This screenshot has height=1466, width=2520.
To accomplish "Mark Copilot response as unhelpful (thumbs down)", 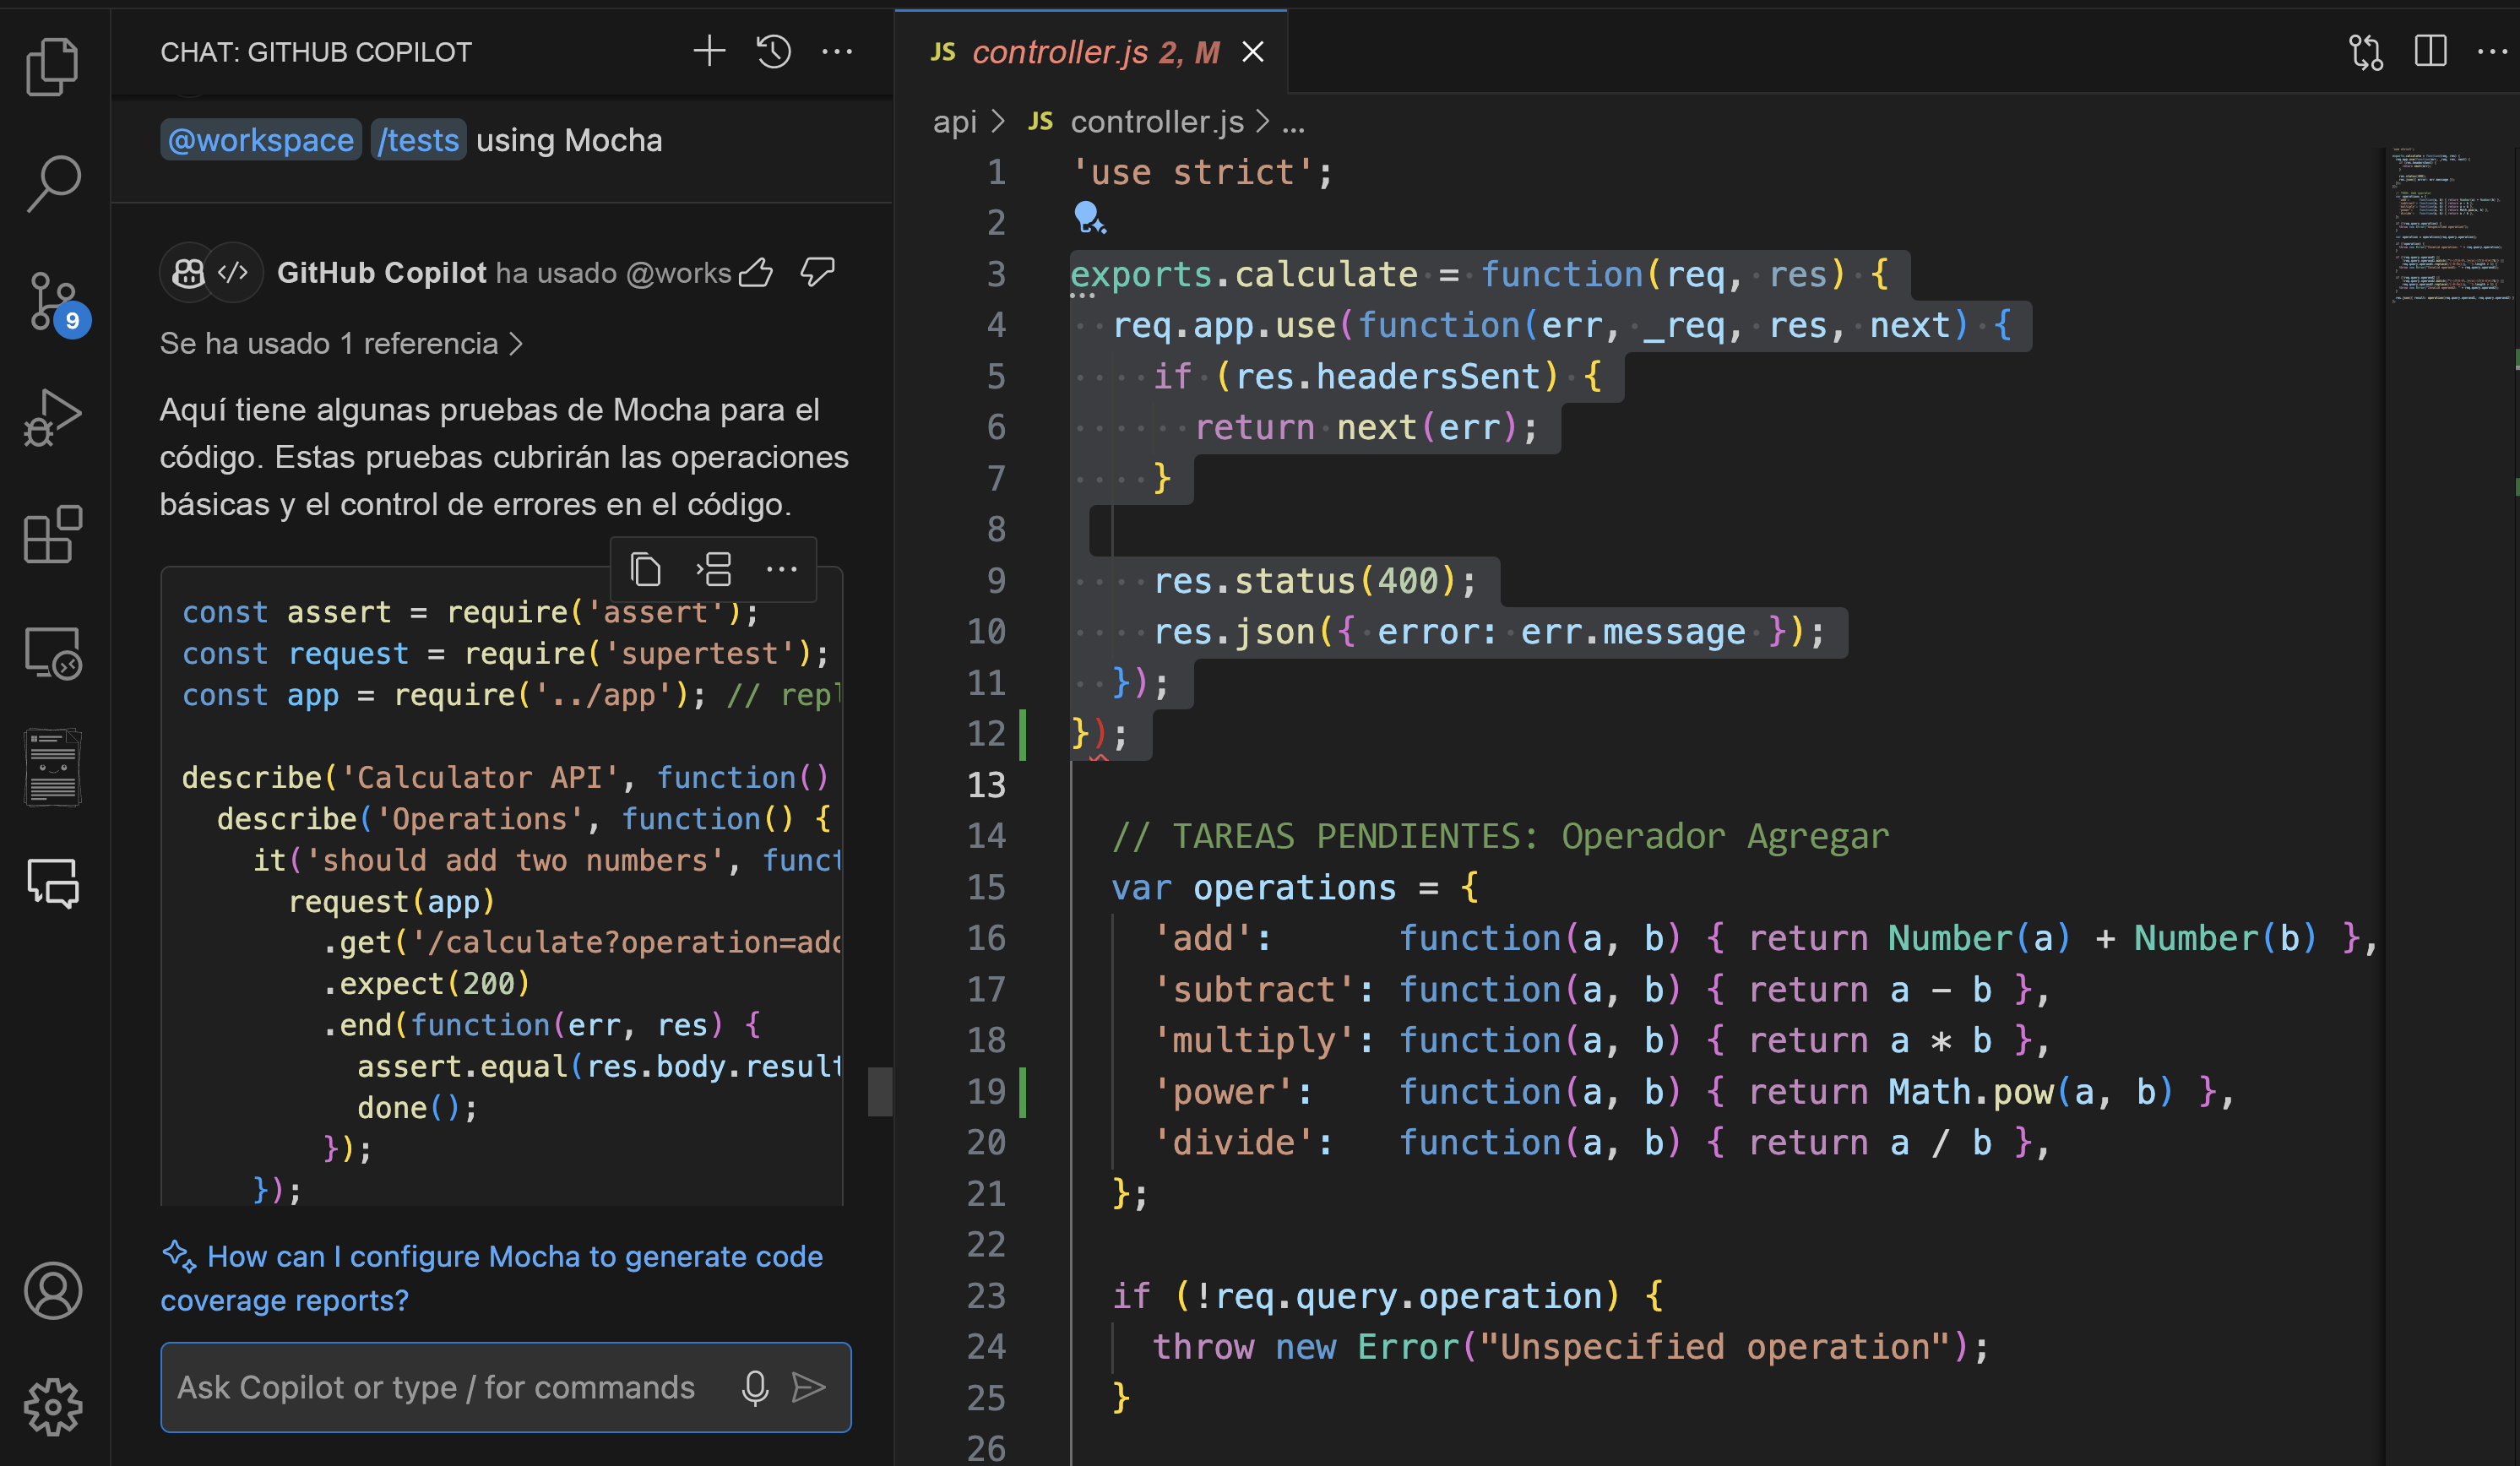I will coord(817,272).
